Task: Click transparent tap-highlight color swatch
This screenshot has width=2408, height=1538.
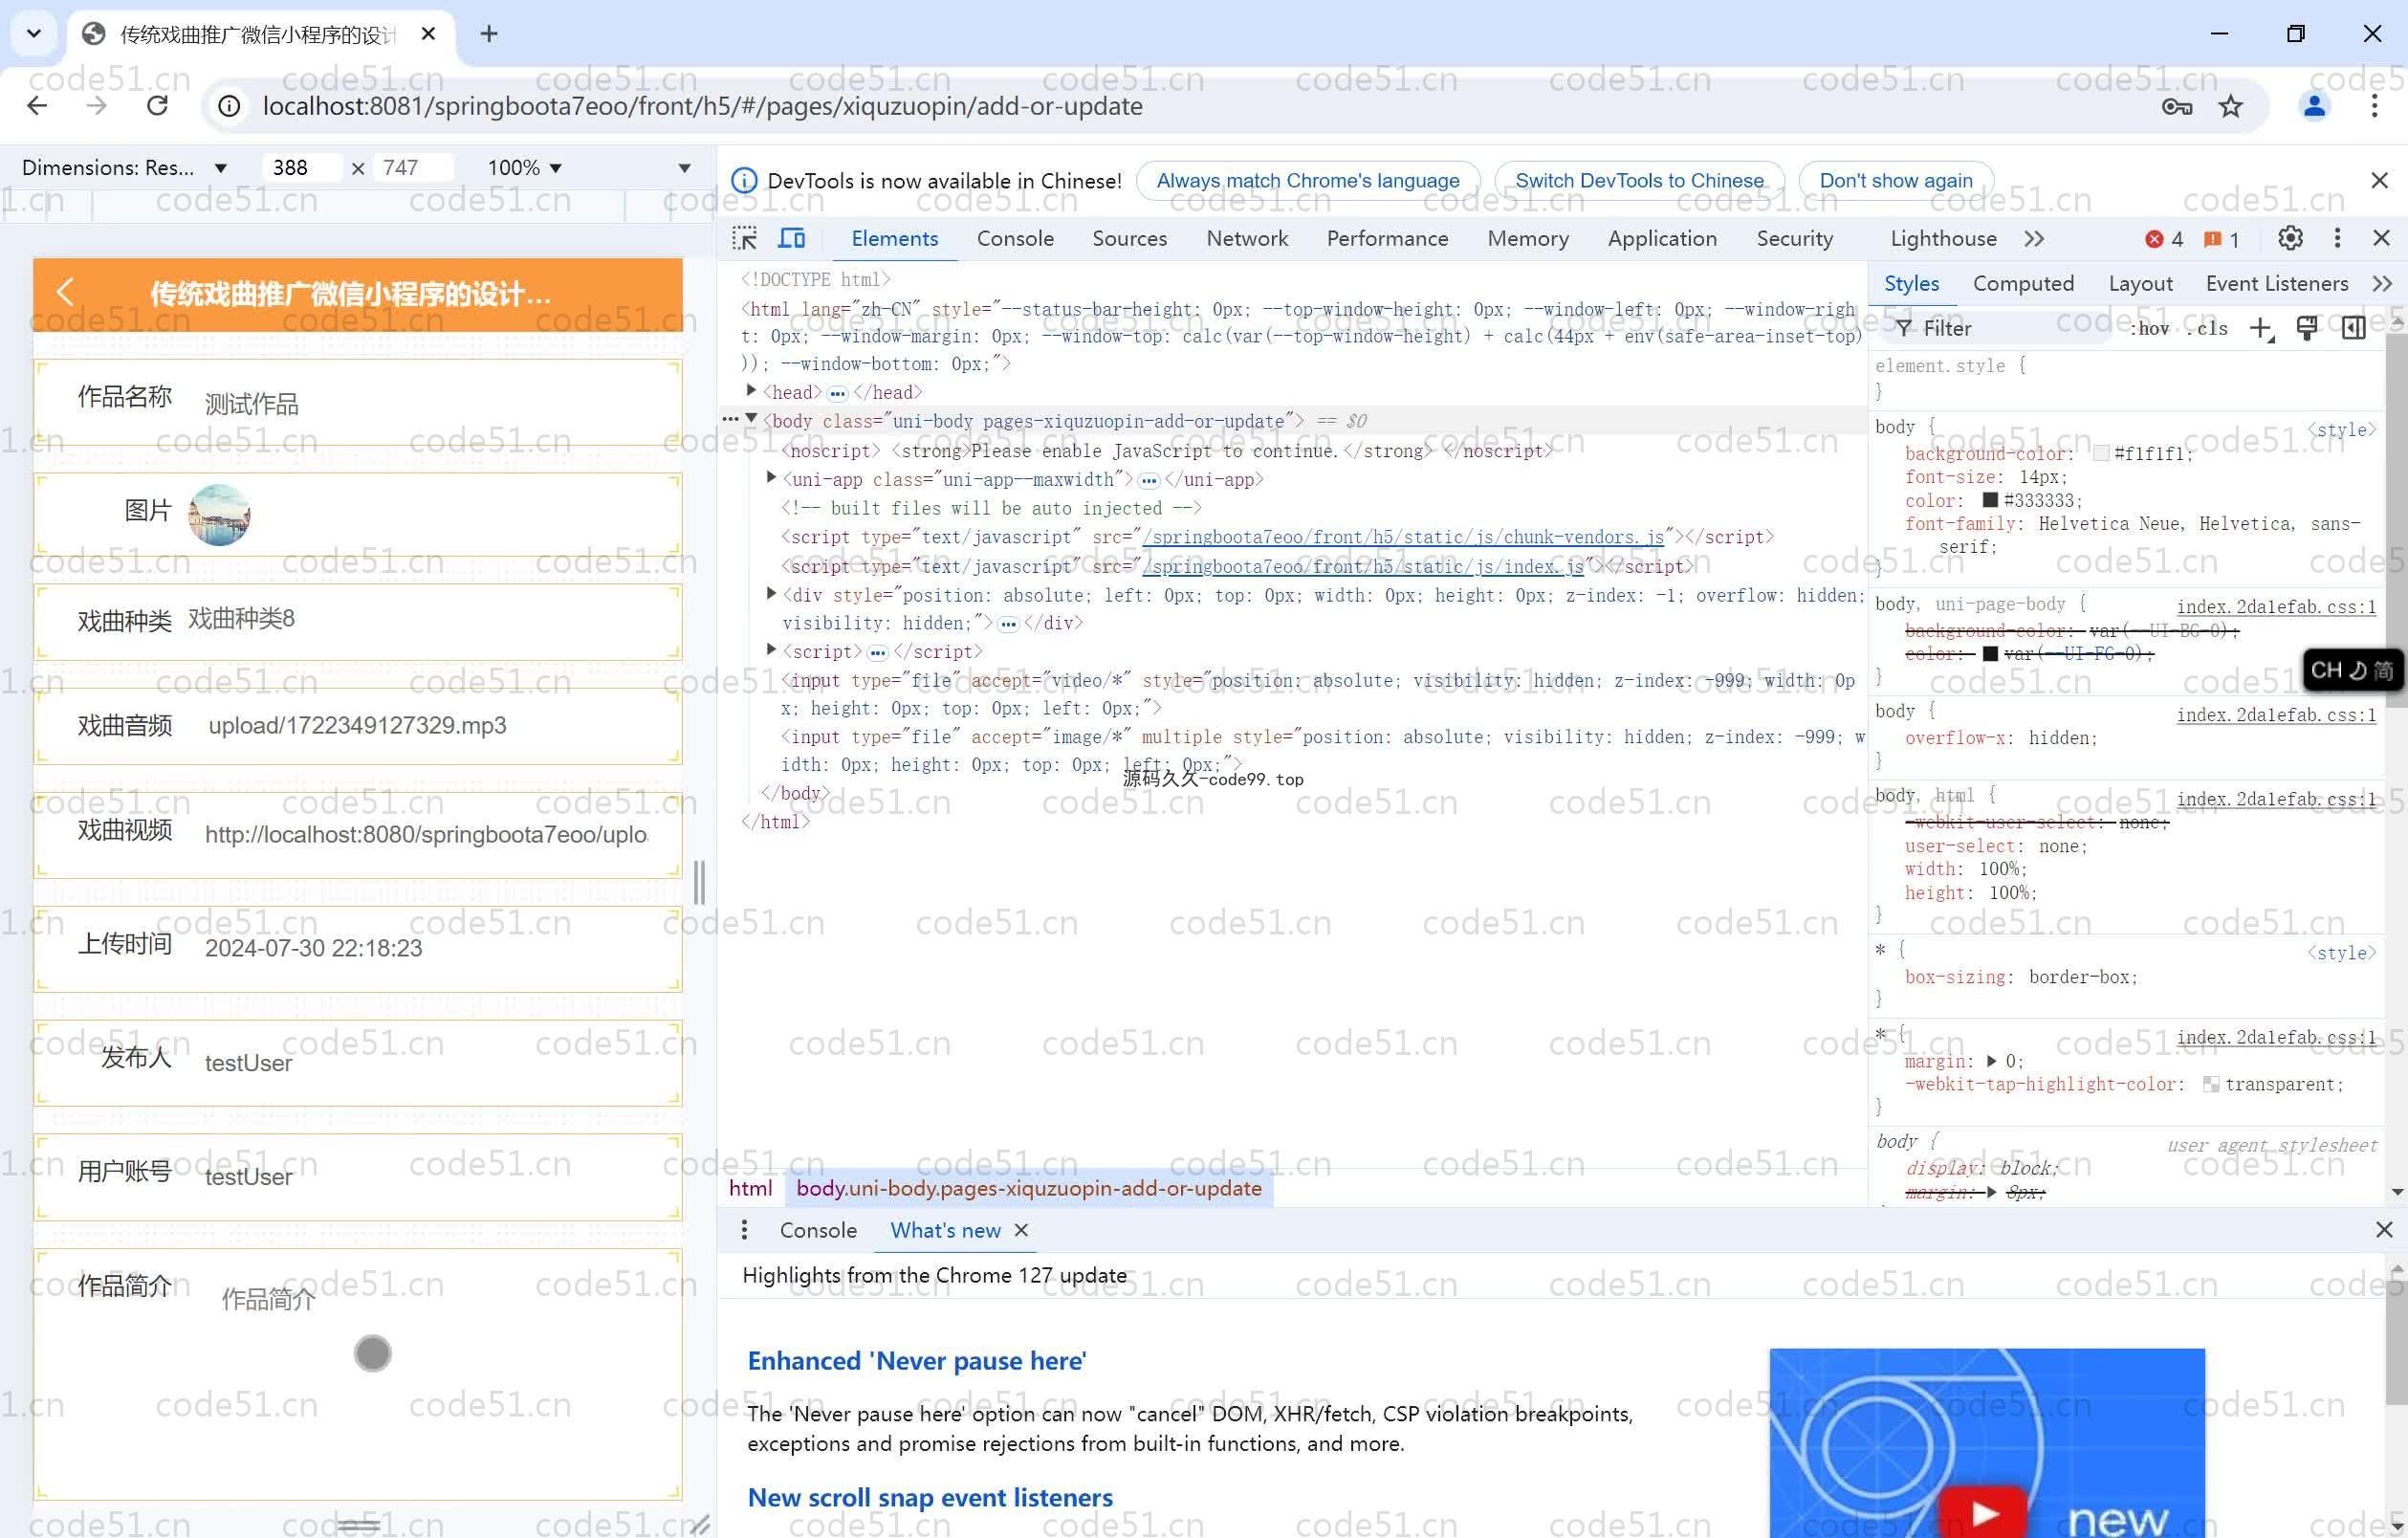Action: (2211, 1085)
